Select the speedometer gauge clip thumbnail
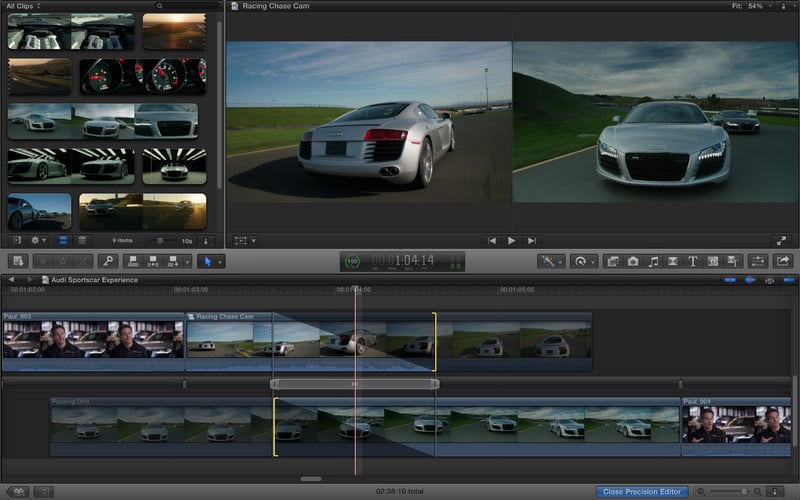Viewport: 800px width, 500px height. 142,76
